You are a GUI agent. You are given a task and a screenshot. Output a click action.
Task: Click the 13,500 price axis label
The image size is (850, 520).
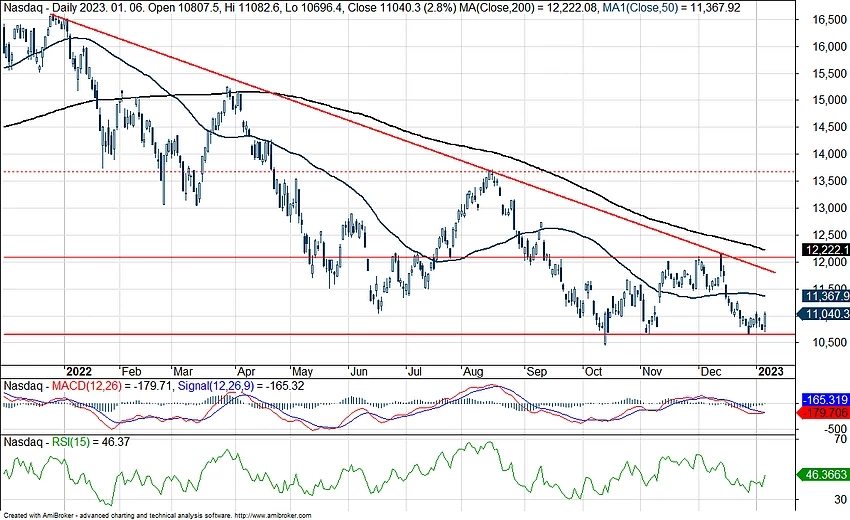(x=829, y=181)
